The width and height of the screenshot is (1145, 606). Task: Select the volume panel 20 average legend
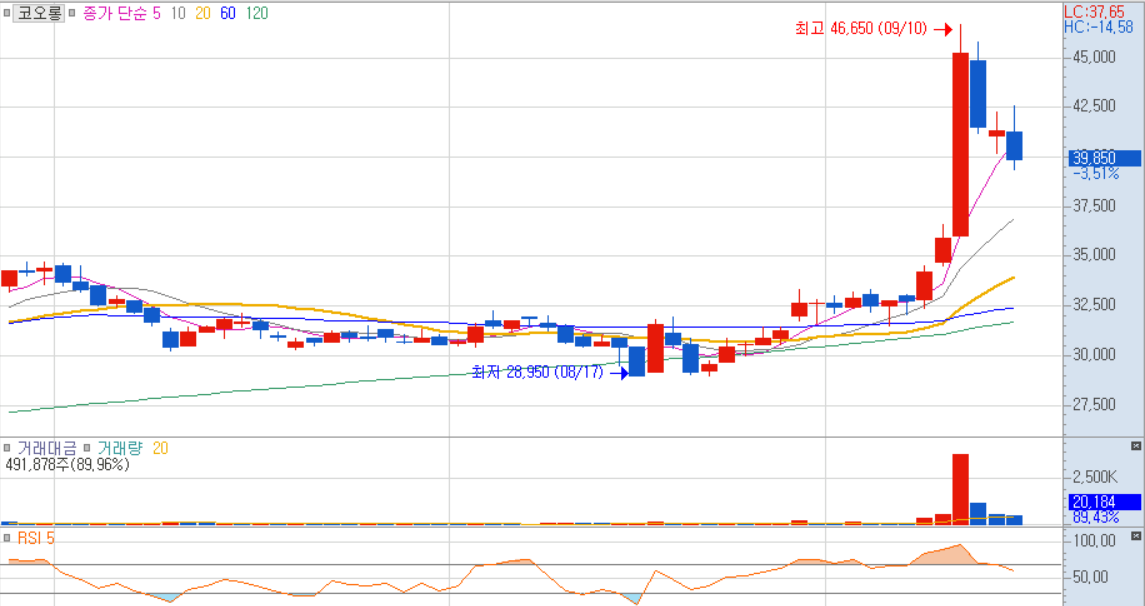pyautogui.click(x=160, y=448)
